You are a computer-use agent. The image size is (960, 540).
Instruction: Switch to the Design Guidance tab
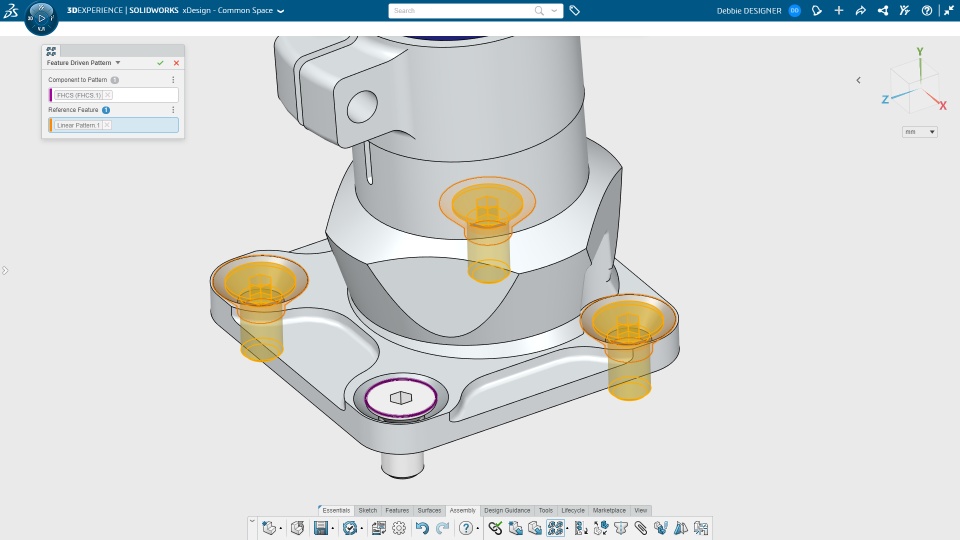click(507, 510)
